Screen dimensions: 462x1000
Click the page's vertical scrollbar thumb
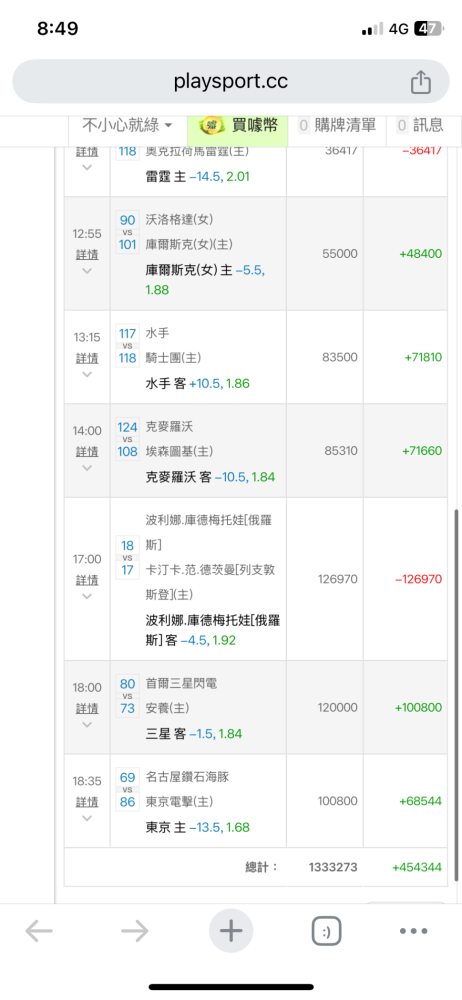456,695
